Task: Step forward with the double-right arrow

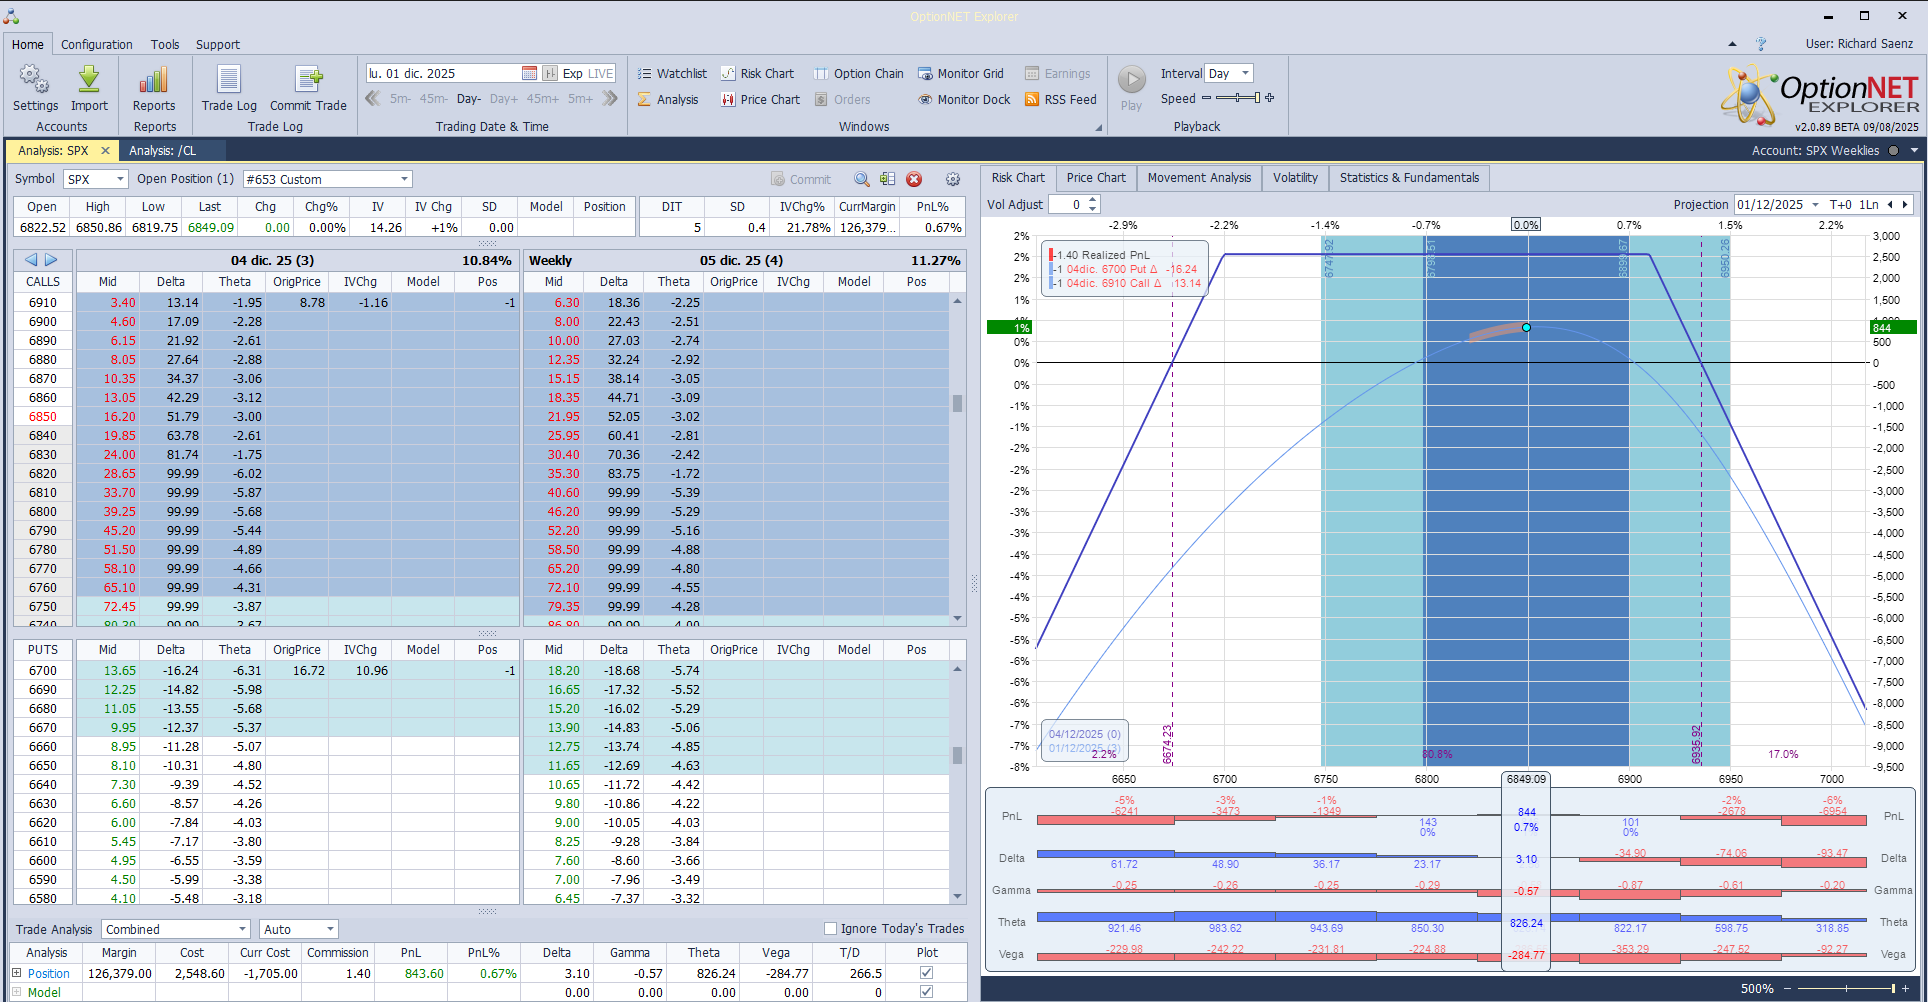Action: 609,98
